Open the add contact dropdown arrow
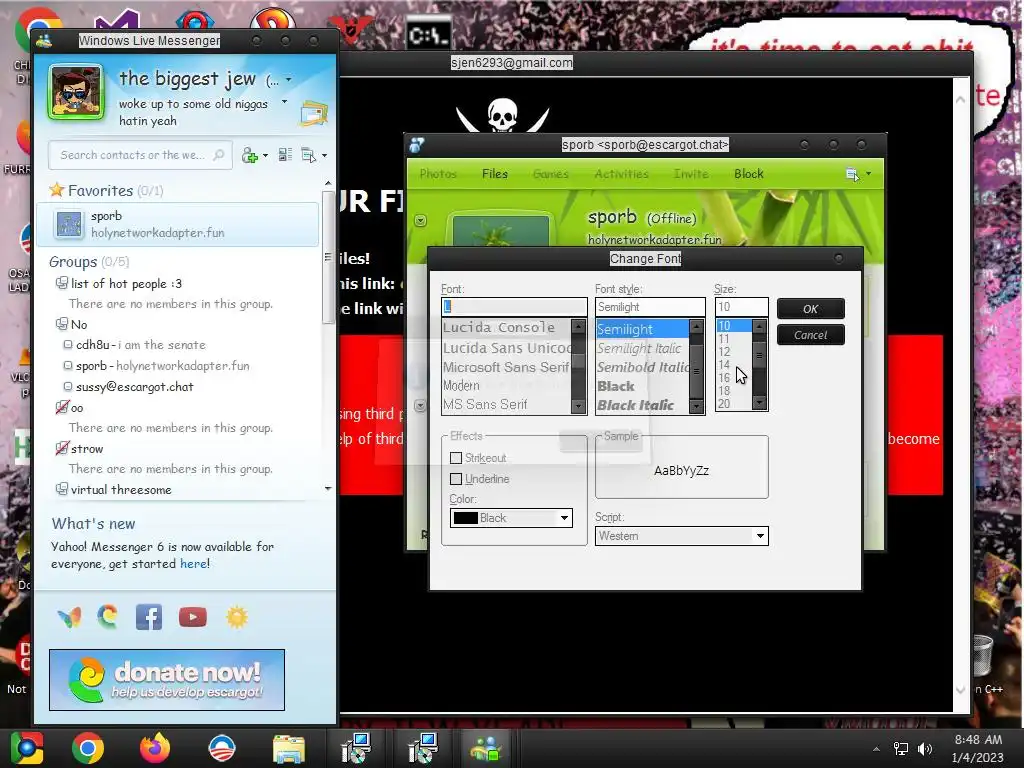The width and height of the screenshot is (1024, 768). [x=265, y=155]
